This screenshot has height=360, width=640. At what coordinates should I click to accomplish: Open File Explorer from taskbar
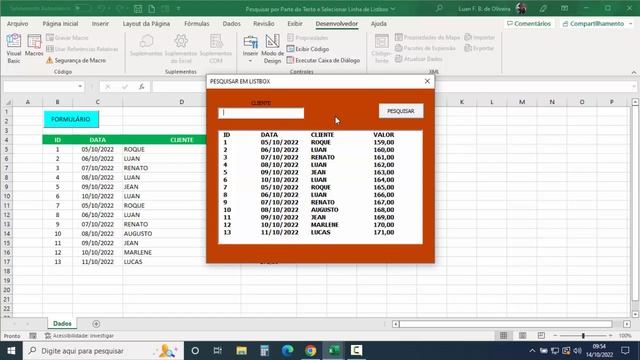[x=241, y=351]
